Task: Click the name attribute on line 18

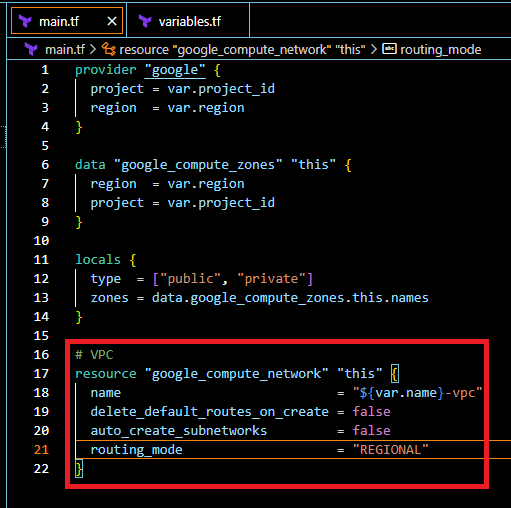Action: (x=106, y=393)
